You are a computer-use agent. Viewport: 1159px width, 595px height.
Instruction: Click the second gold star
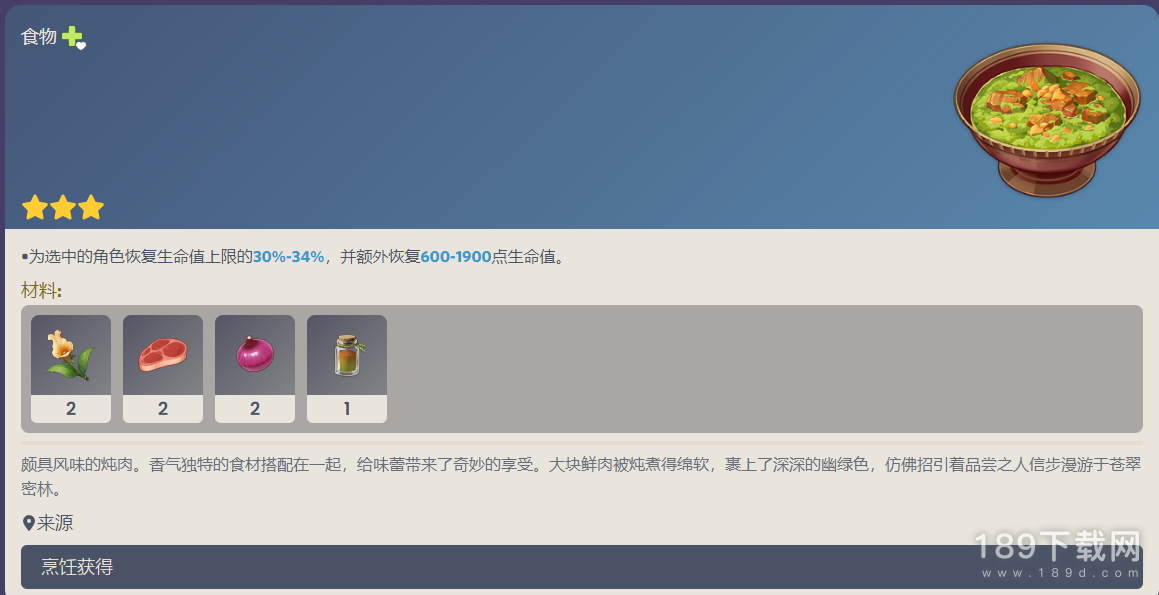point(63,208)
